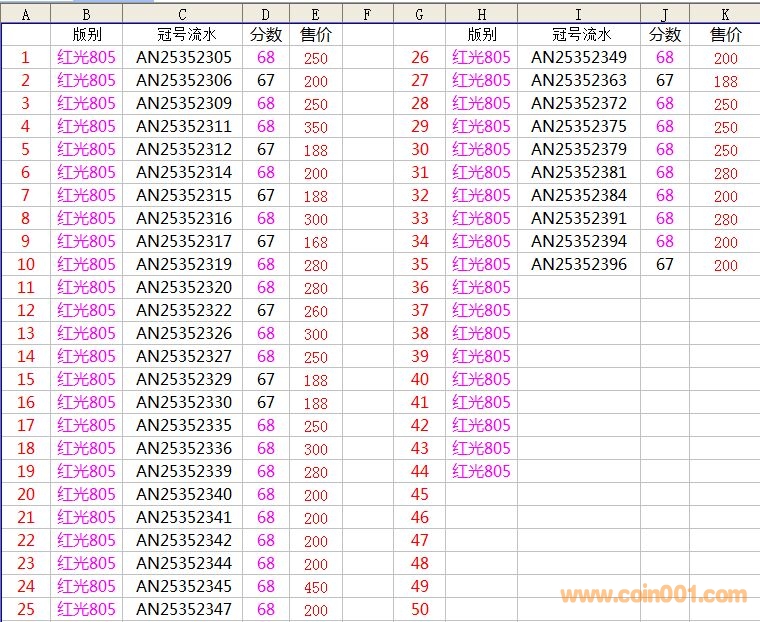Click the cell containing AN25352305

183,58
